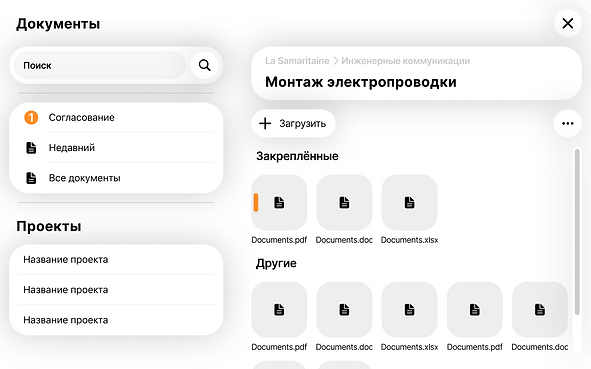Click the Проекты heading
Image resolution: width=591 pixels, height=369 pixels.
[49, 226]
